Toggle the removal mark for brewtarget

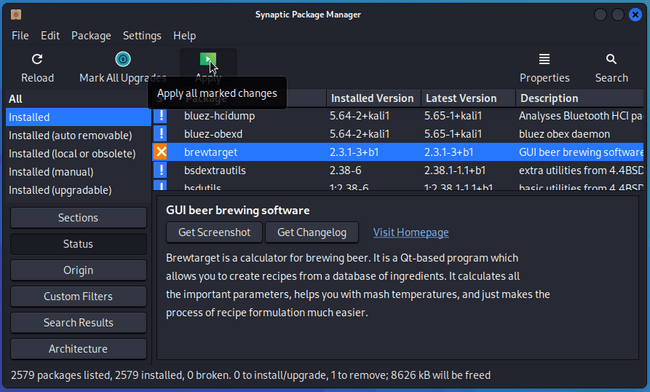[x=160, y=152]
